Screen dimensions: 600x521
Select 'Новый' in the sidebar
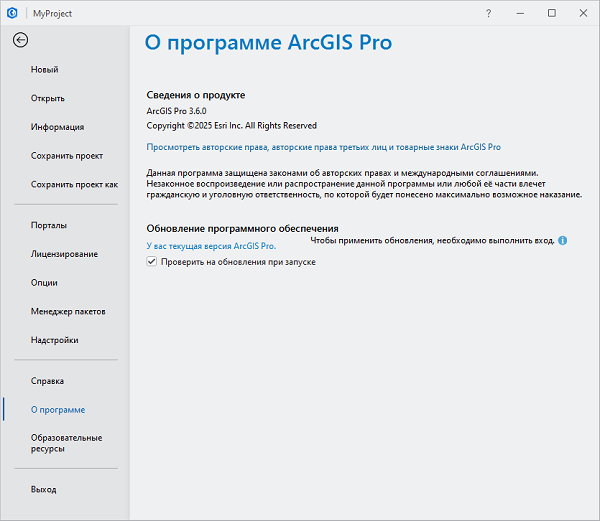click(45, 70)
